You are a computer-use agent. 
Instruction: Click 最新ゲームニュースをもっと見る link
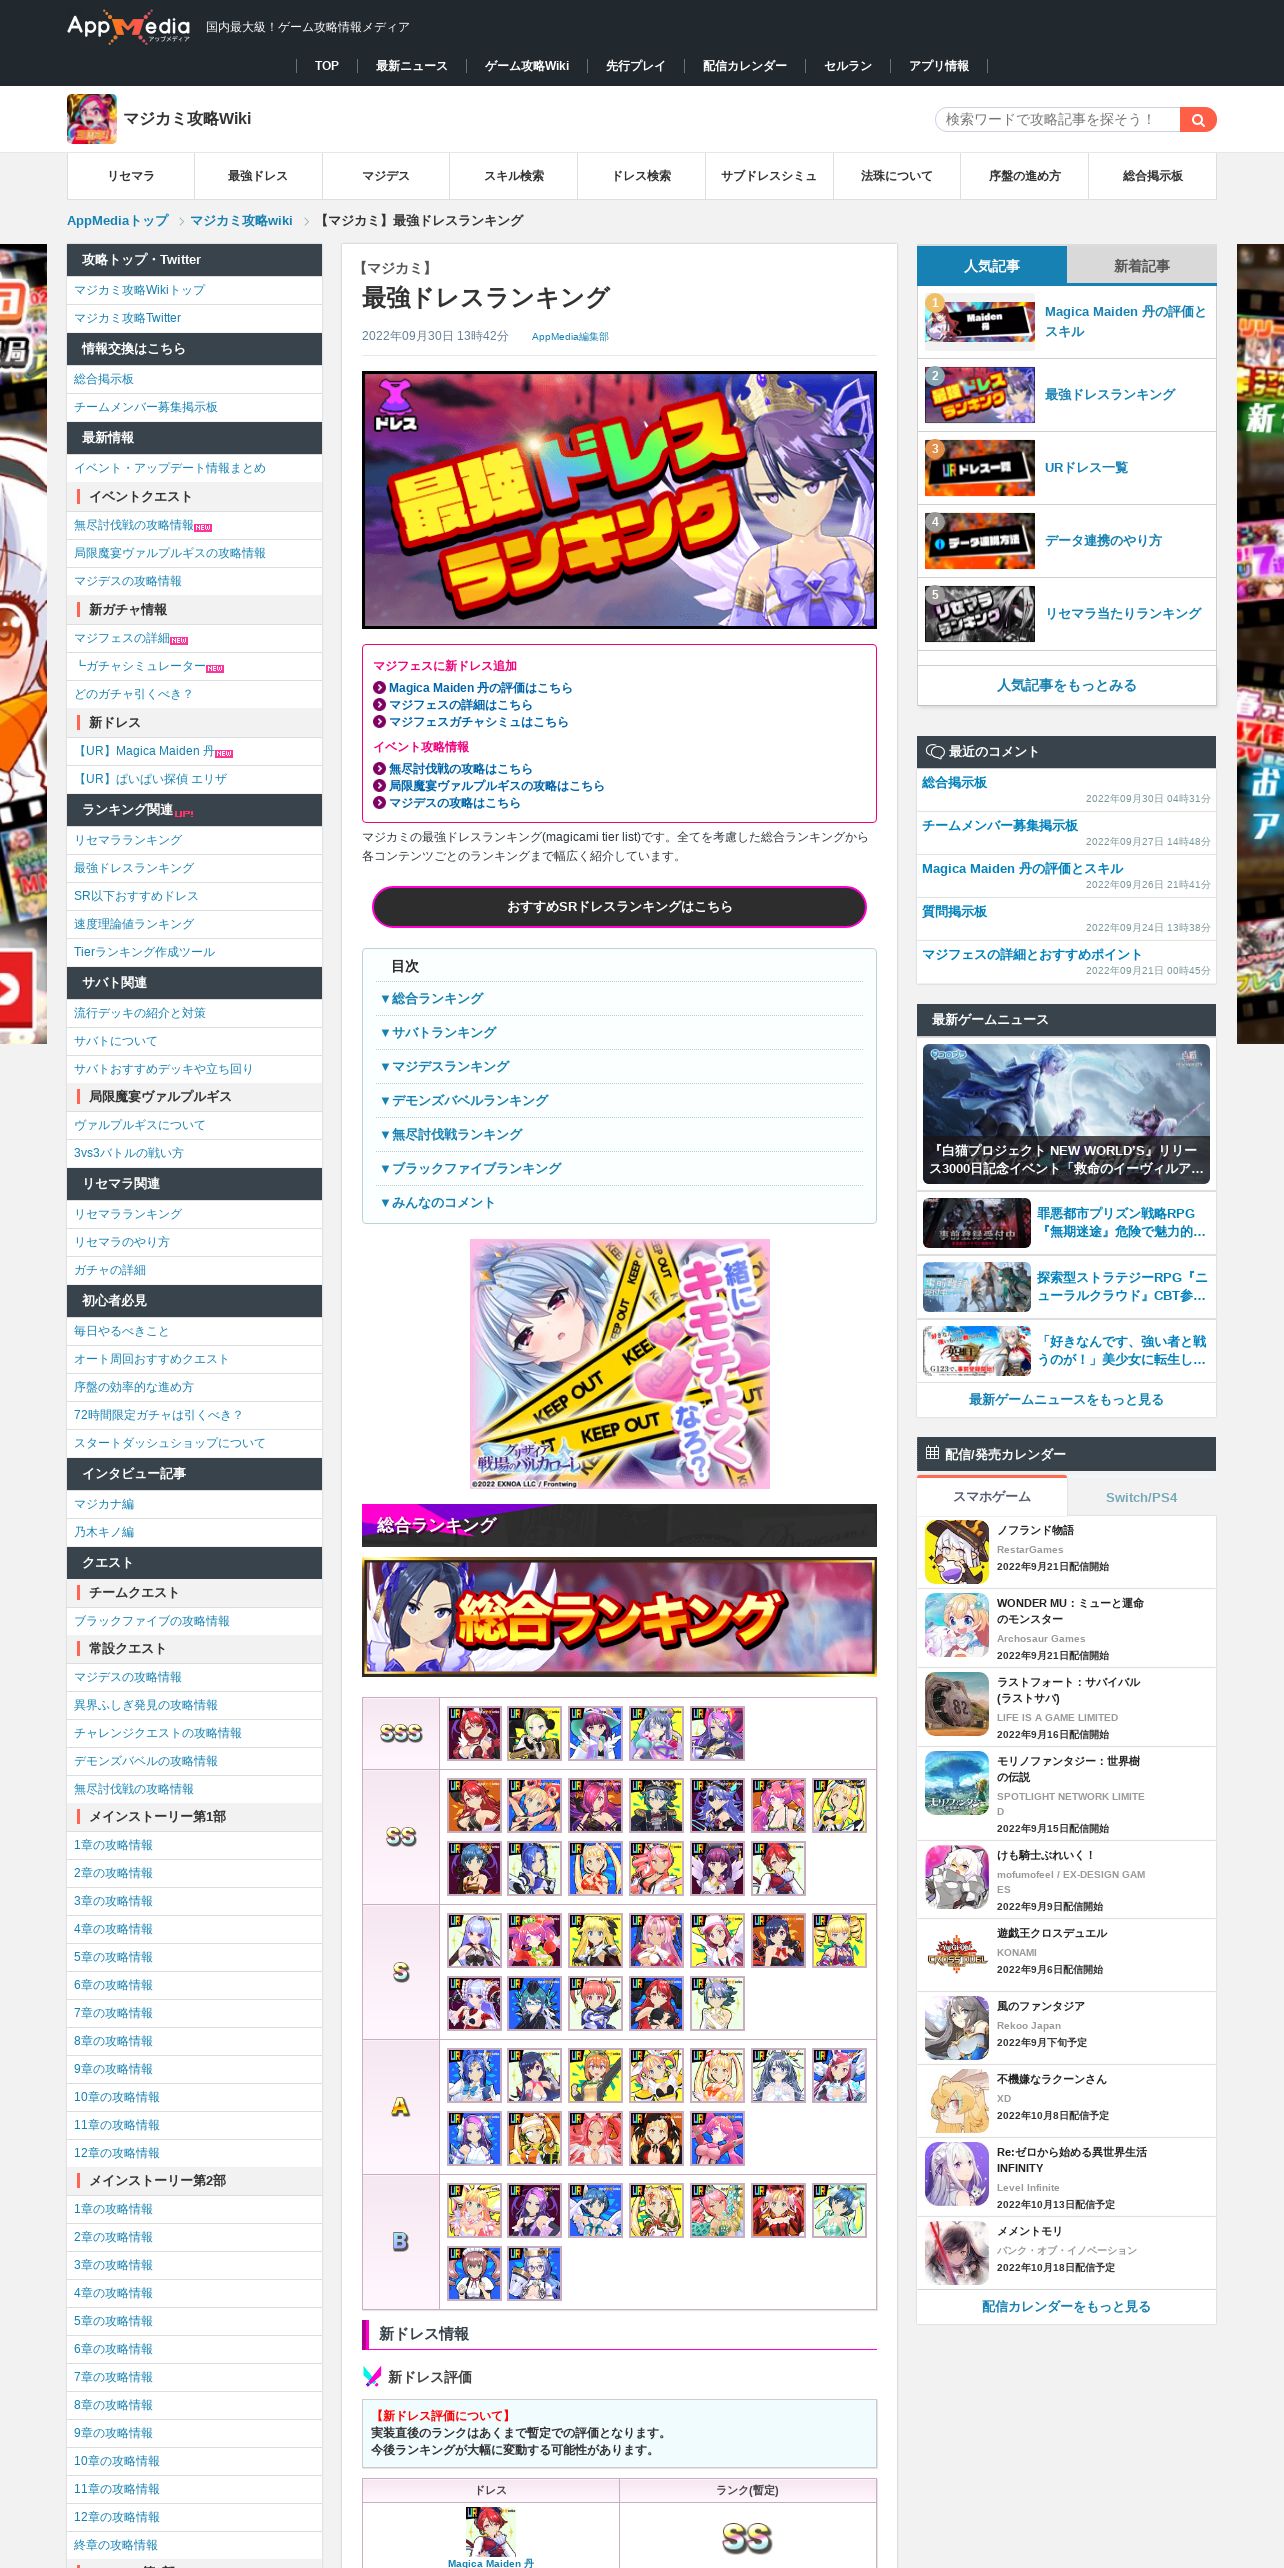(x=1067, y=1400)
